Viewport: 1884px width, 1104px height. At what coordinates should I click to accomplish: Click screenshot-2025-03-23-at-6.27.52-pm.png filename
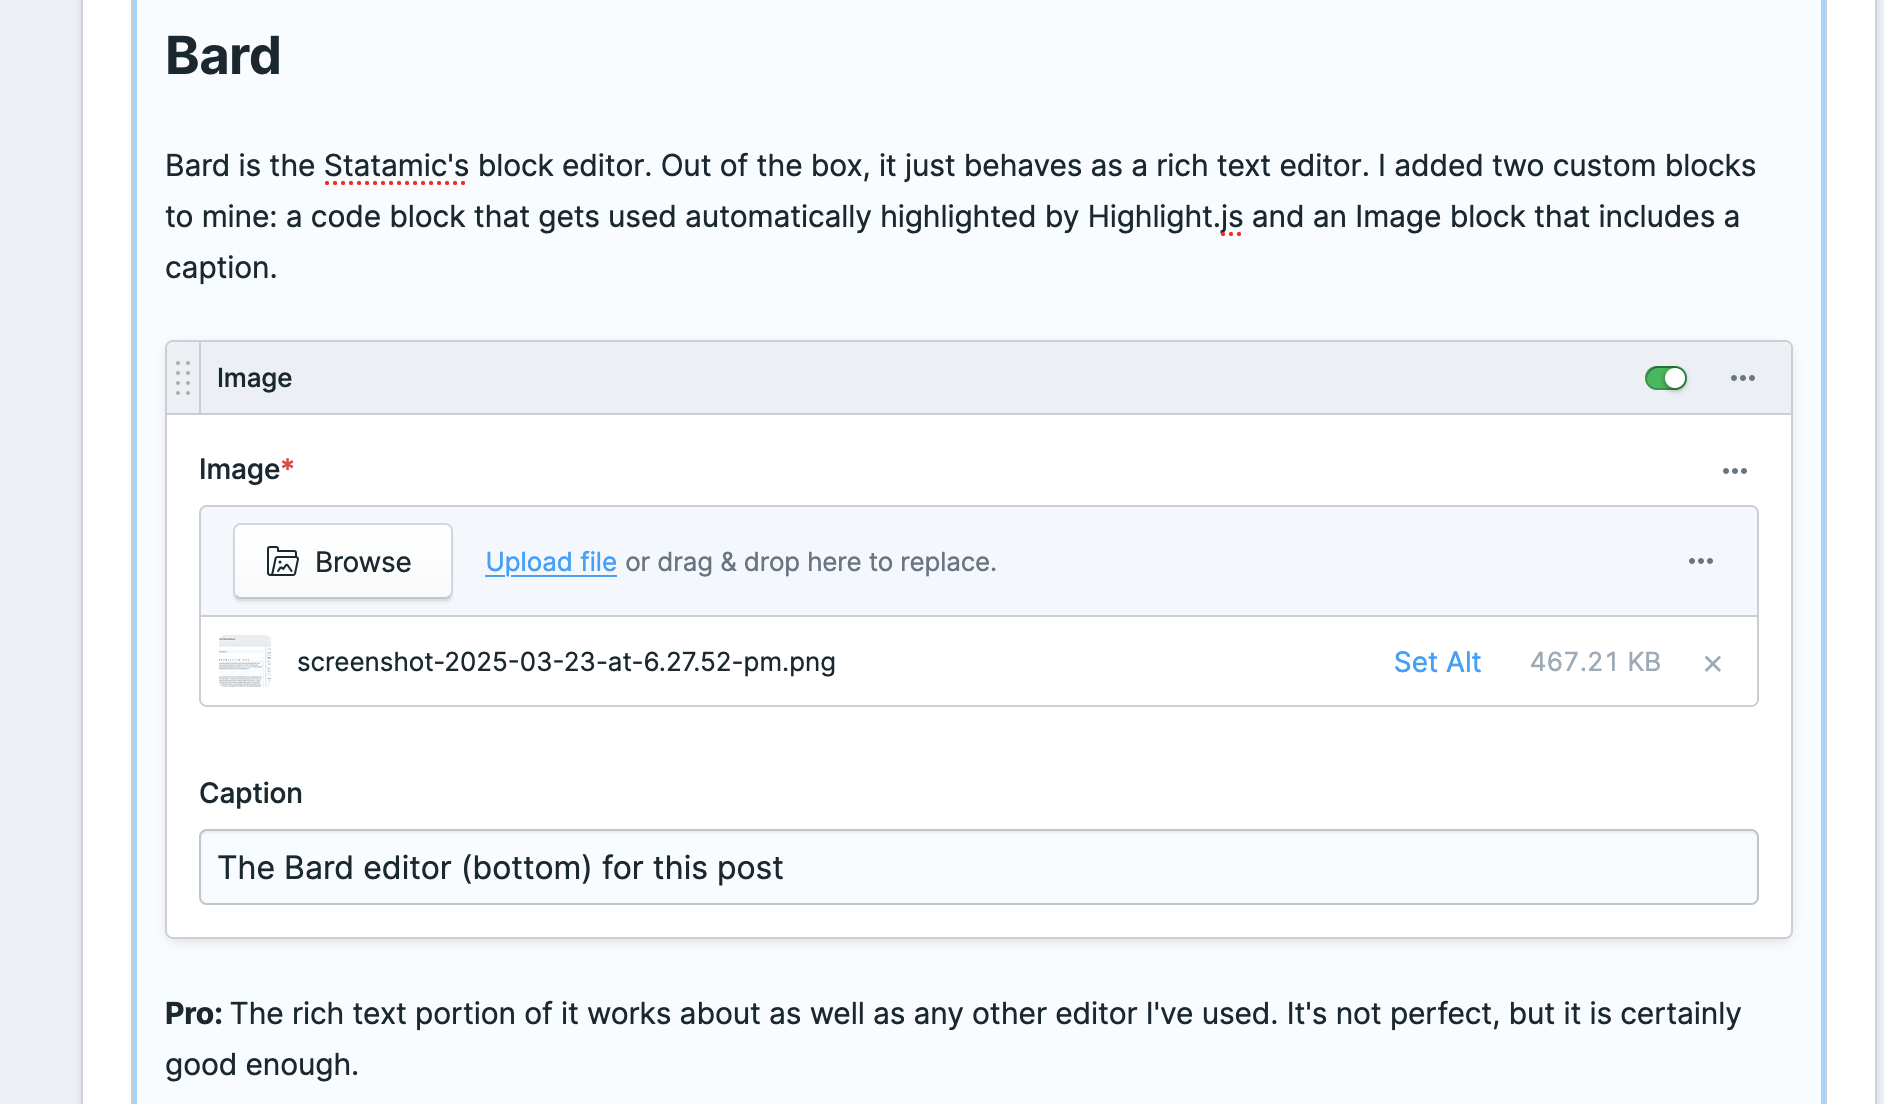(566, 662)
